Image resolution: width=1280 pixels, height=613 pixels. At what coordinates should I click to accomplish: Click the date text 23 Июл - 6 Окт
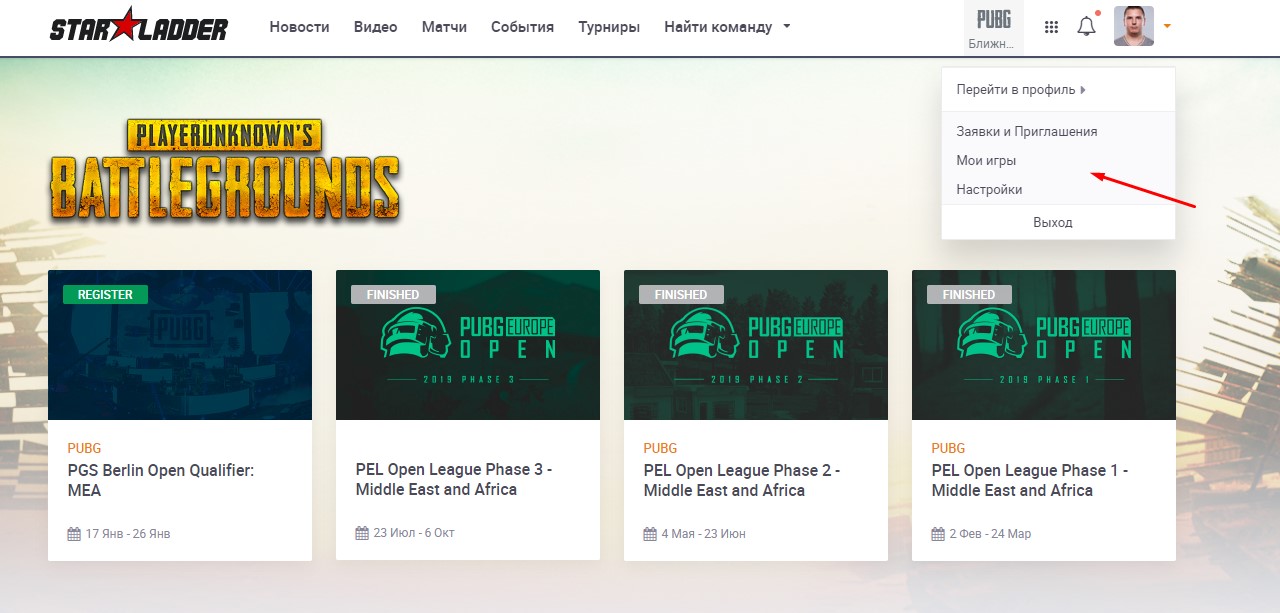[414, 533]
